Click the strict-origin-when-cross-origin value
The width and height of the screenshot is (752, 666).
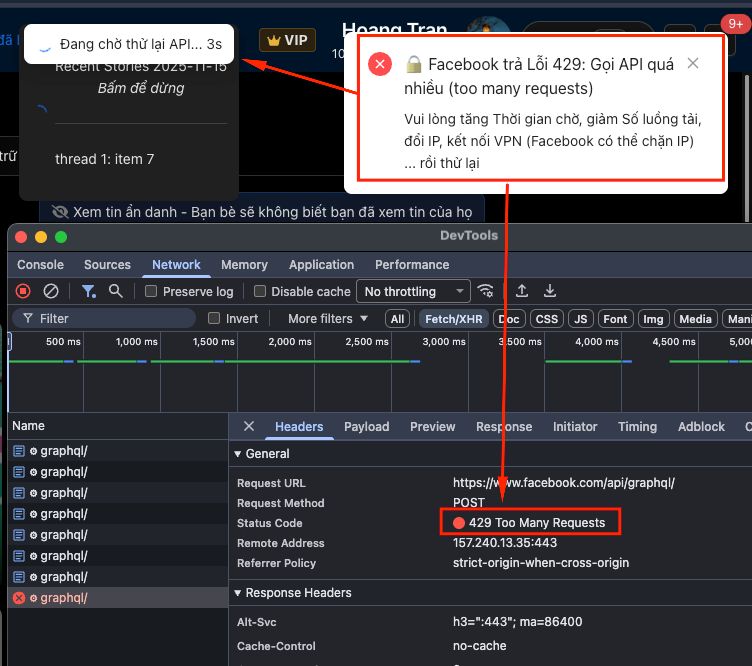540,563
